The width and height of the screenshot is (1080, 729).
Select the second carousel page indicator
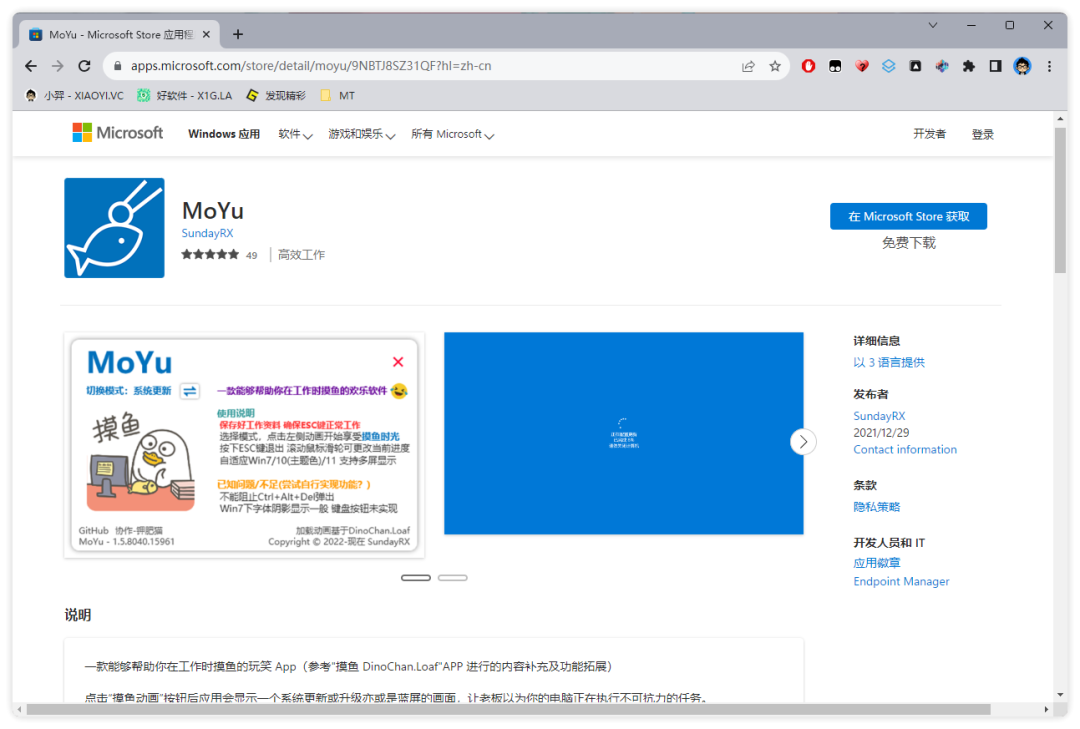click(x=453, y=577)
